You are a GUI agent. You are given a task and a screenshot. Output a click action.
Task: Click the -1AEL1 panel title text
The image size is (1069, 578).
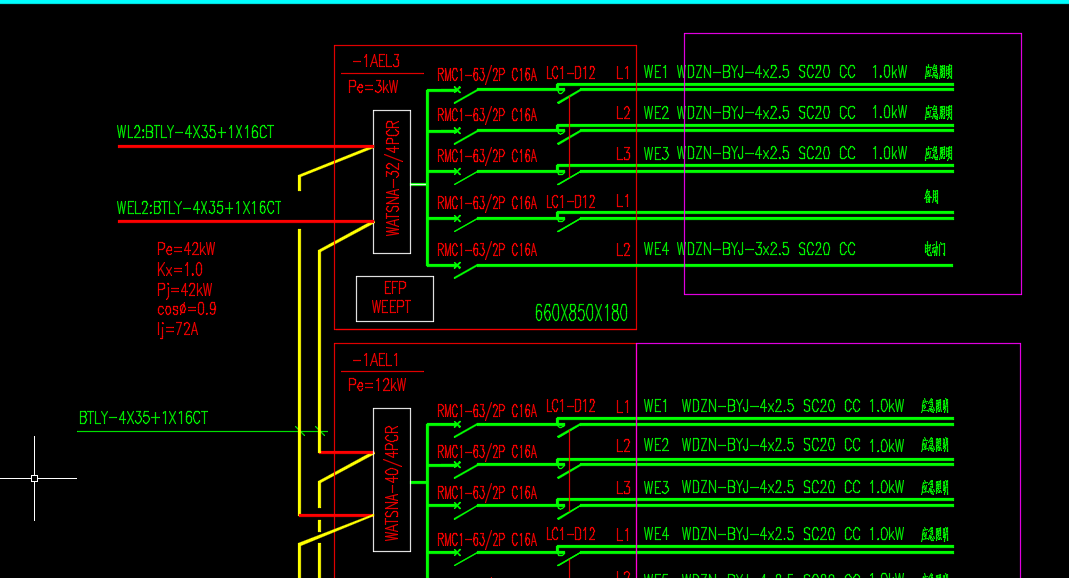click(375, 360)
